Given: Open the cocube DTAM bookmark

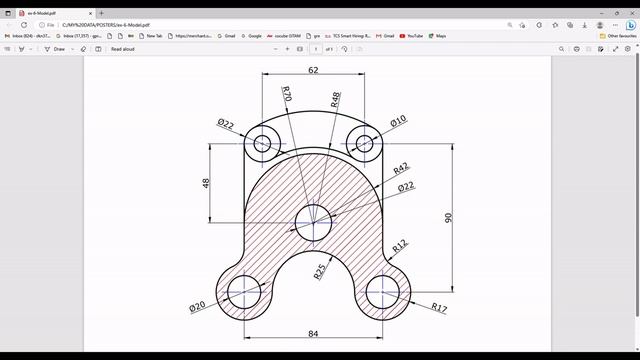Looking at the screenshot, I should [284, 36].
